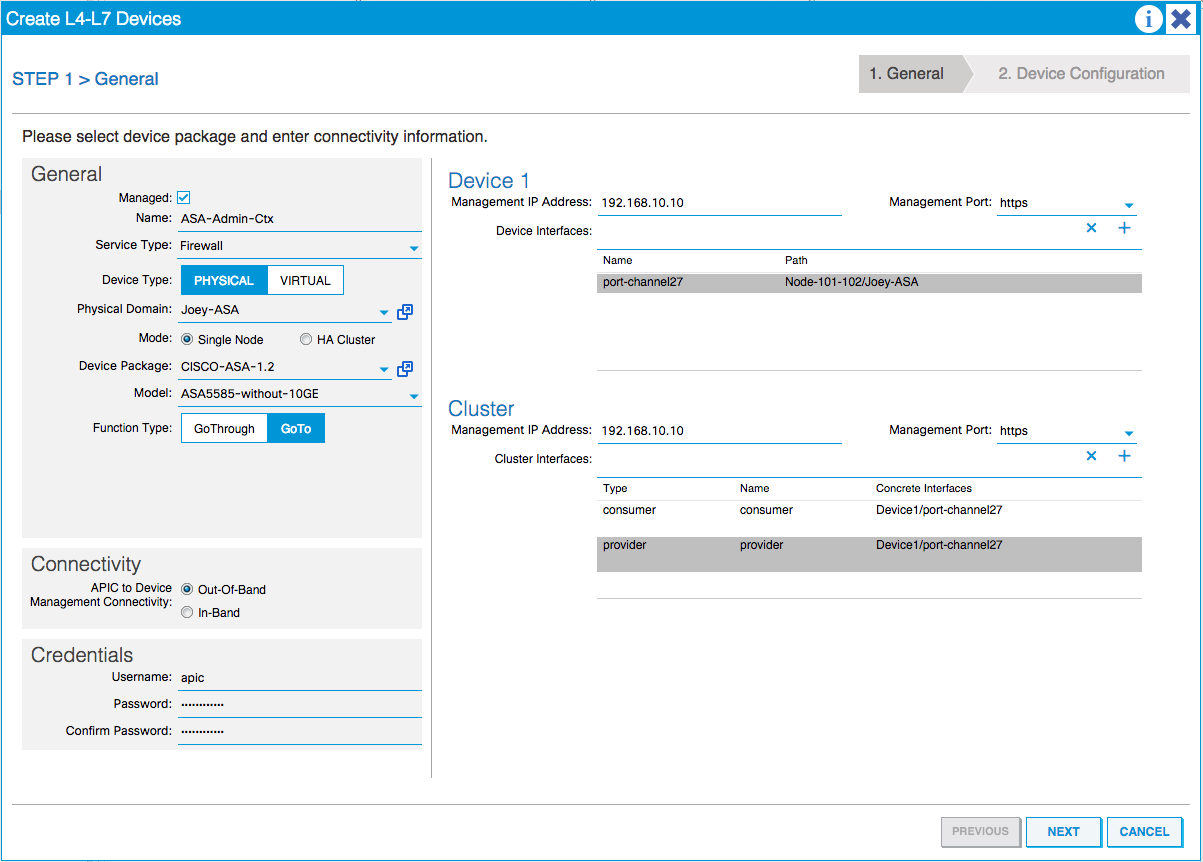Open Physical Domain details popup icon
Screen dimensions: 1203x862
(x=405, y=312)
